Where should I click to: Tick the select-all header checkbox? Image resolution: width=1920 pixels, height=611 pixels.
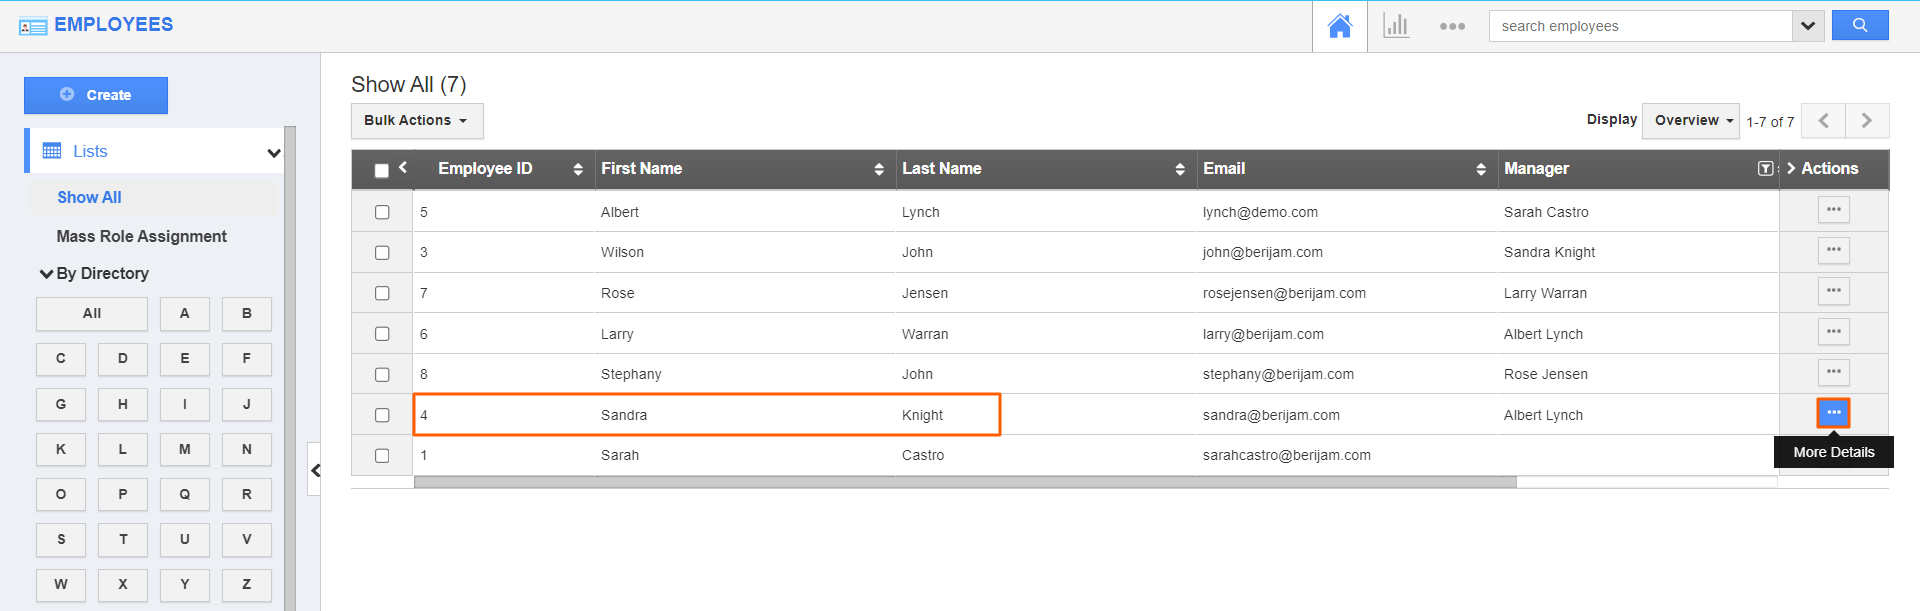point(381,170)
